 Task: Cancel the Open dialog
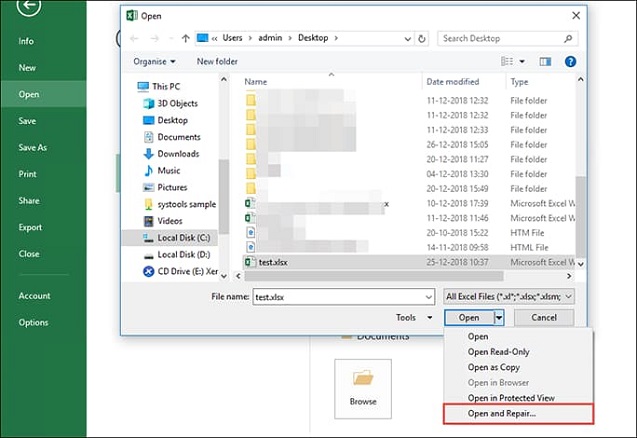tap(544, 317)
